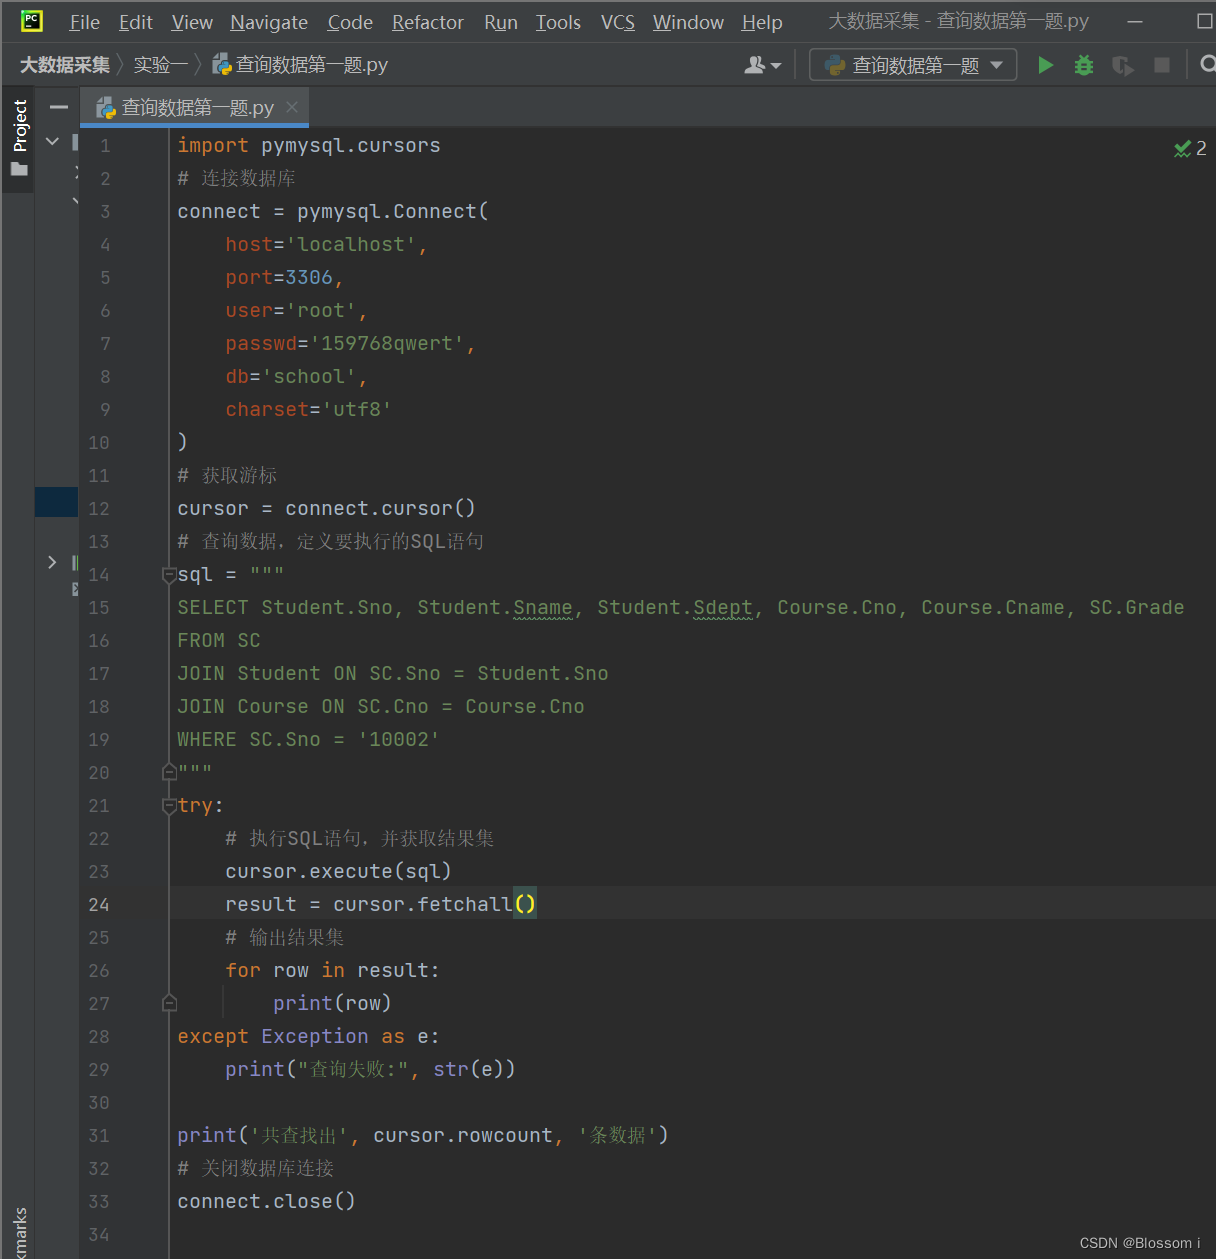Collapse the try block at line 21
Screen dimensions: 1216x1259
tap(169, 806)
